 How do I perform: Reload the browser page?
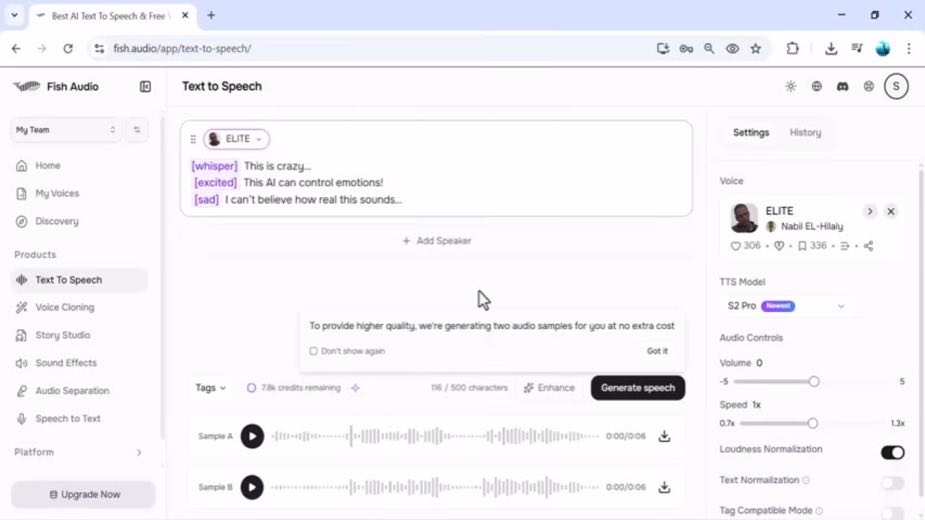tap(68, 49)
